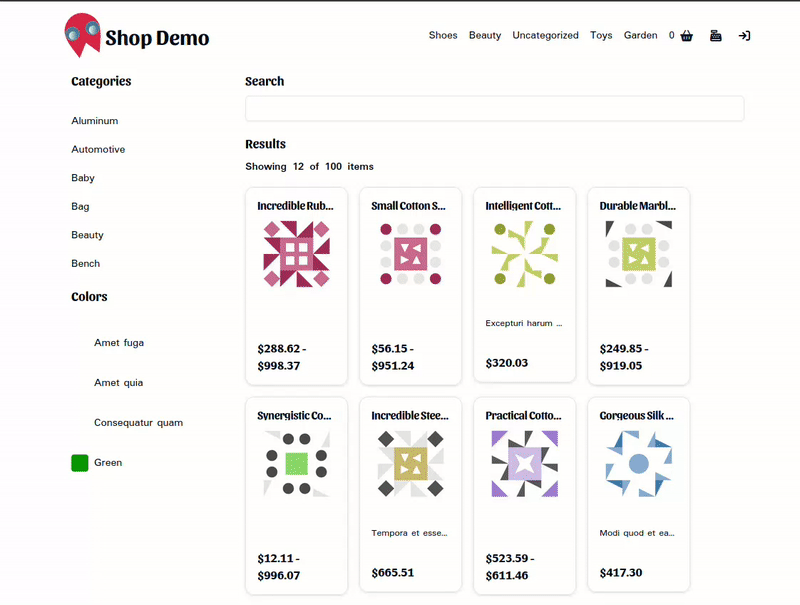Open the Gorgeous Silk product image
The image size is (800, 605).
coord(638,464)
